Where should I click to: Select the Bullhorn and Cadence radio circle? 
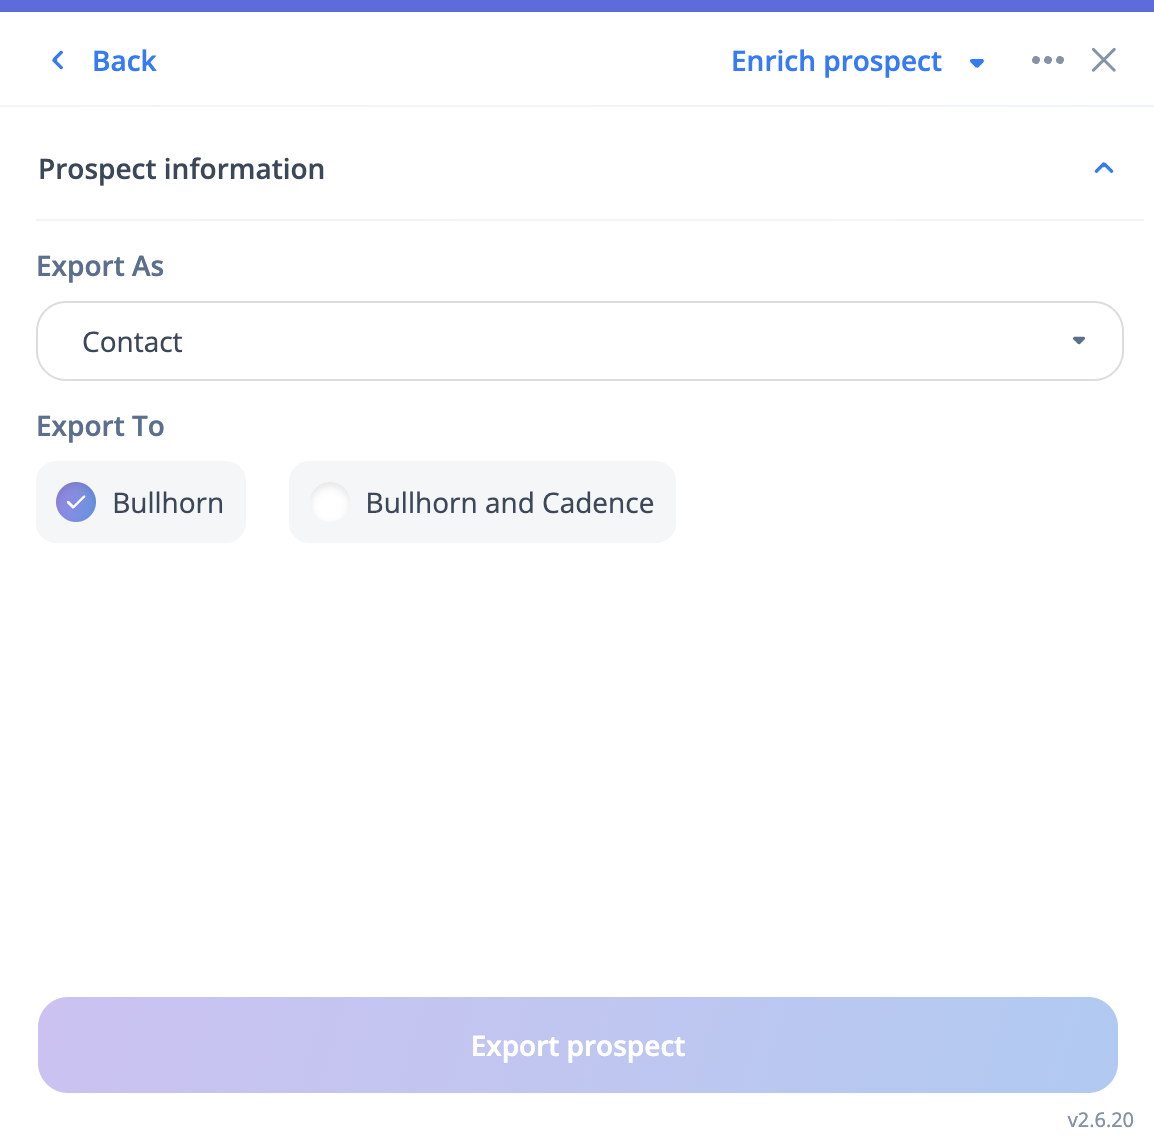329,502
